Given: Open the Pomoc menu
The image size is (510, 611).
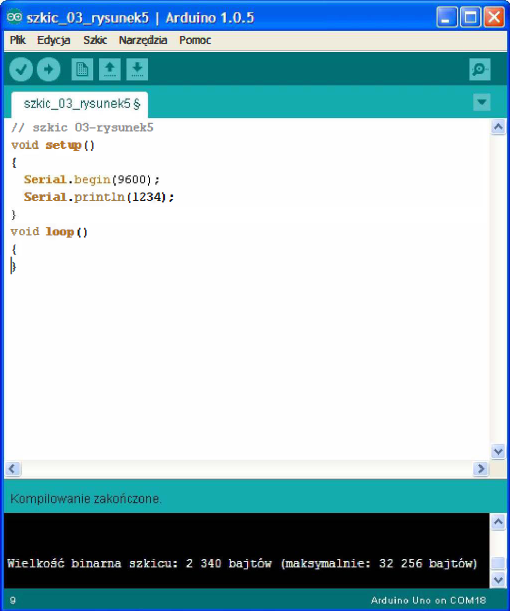Looking at the screenshot, I should (x=195, y=40).
